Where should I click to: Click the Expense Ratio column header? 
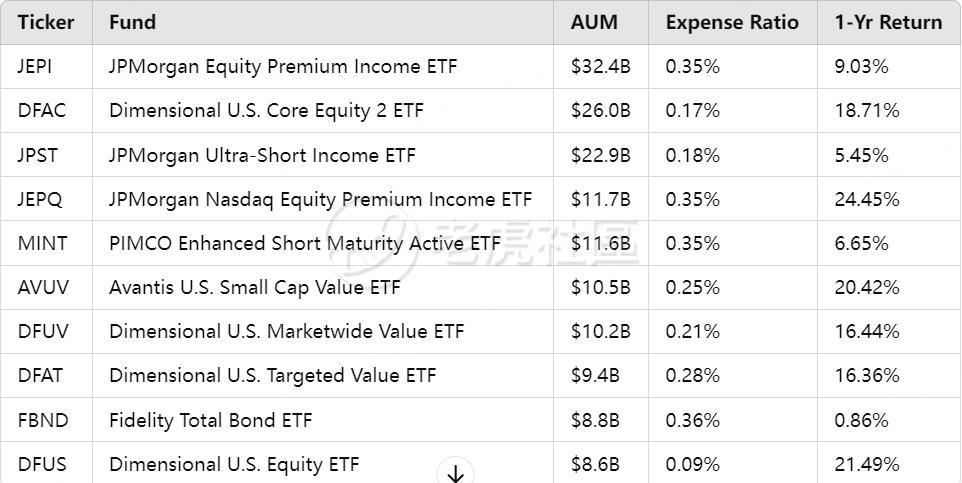(732, 22)
